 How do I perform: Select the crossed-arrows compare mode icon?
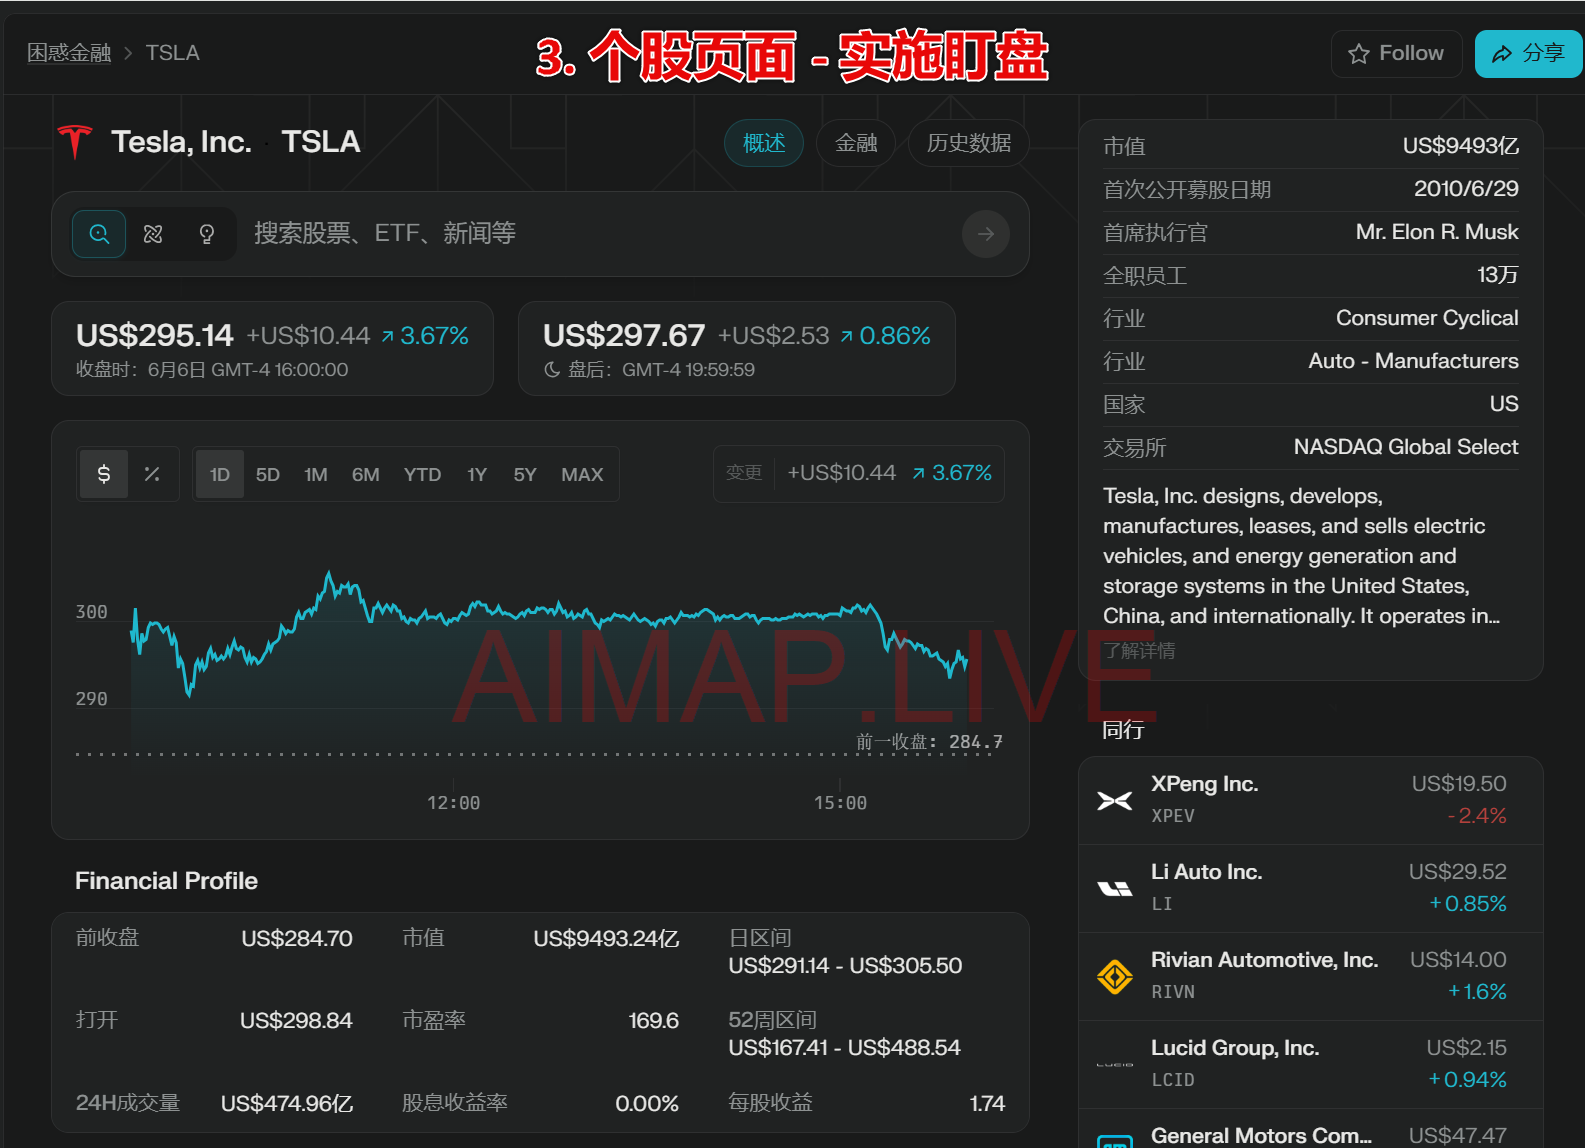(x=153, y=234)
